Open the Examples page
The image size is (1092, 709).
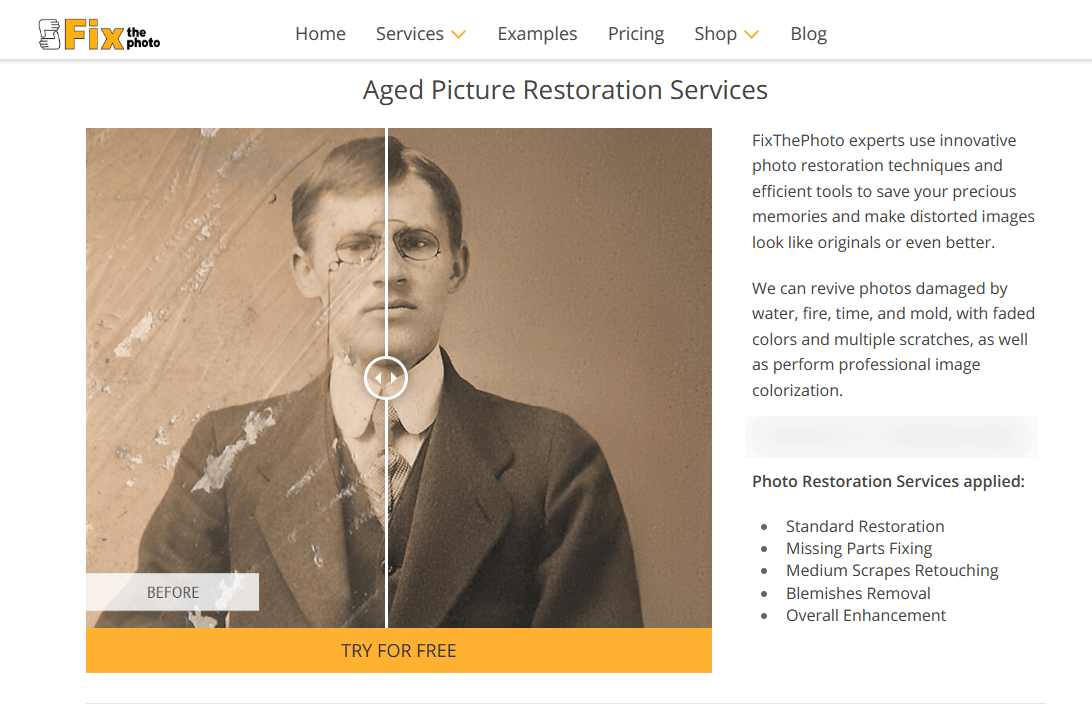pyautogui.click(x=537, y=34)
